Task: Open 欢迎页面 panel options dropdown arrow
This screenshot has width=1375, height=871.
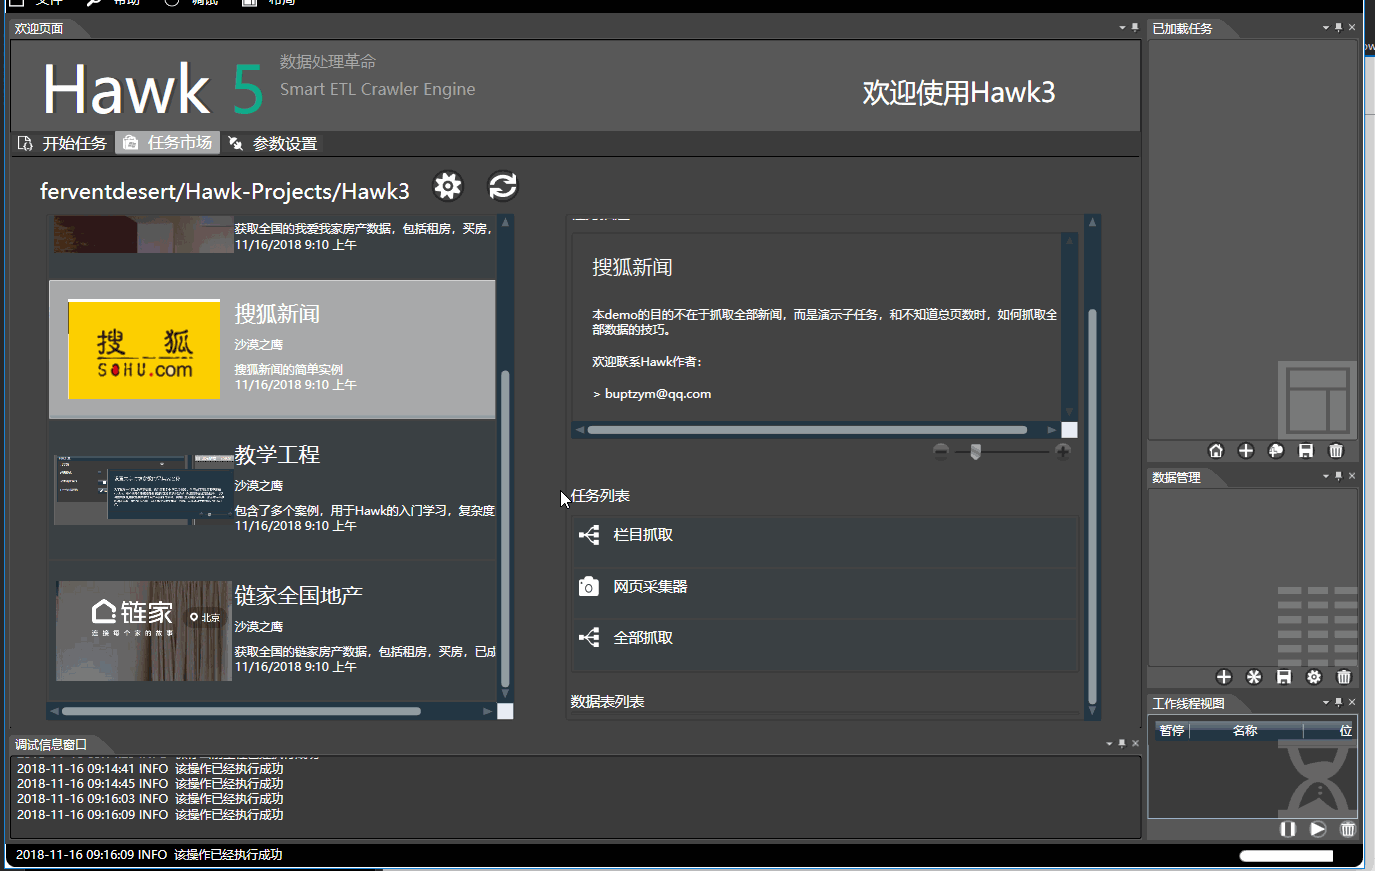Action: (1122, 28)
